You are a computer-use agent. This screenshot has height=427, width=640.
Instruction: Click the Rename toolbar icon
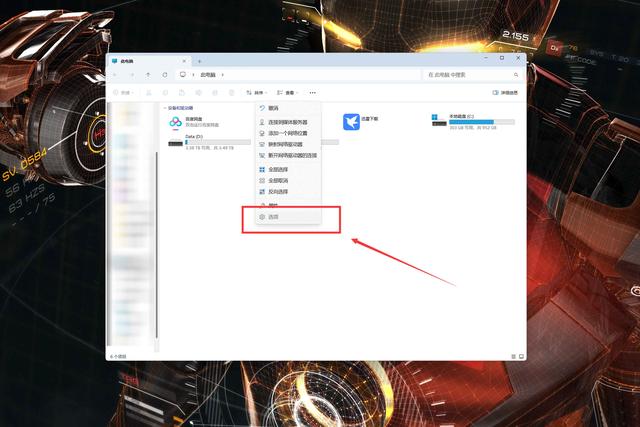[x=198, y=93]
